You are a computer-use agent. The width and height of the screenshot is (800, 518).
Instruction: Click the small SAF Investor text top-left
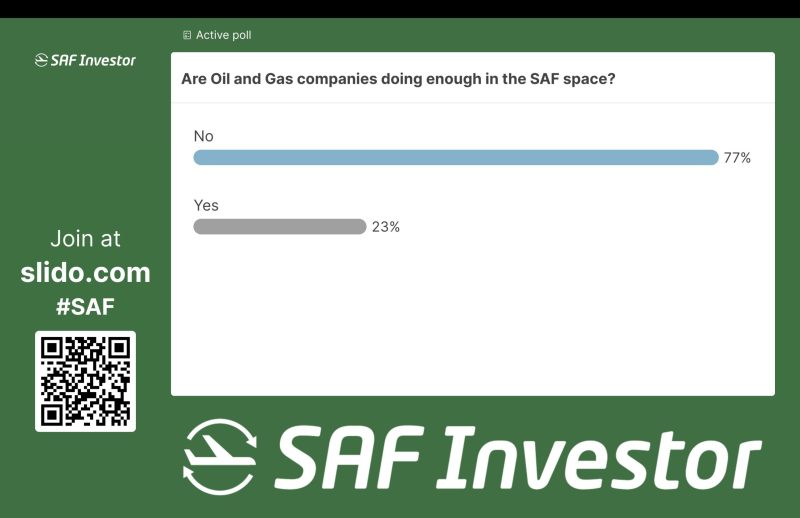[93, 60]
